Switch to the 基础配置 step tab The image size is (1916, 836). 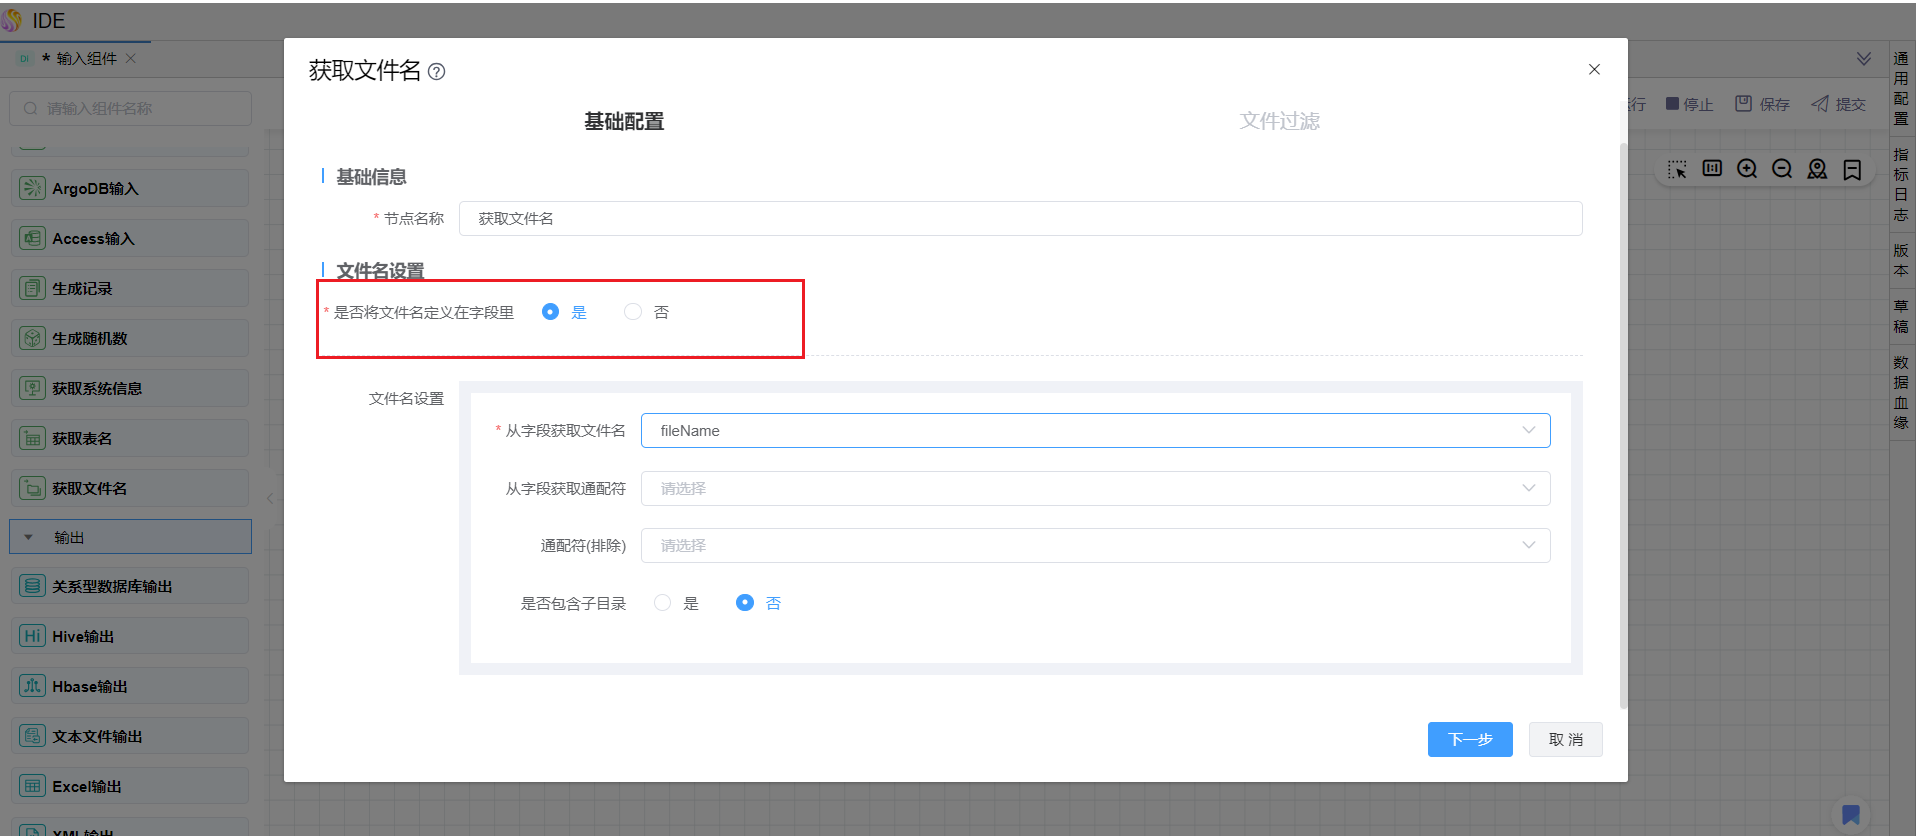coord(624,121)
